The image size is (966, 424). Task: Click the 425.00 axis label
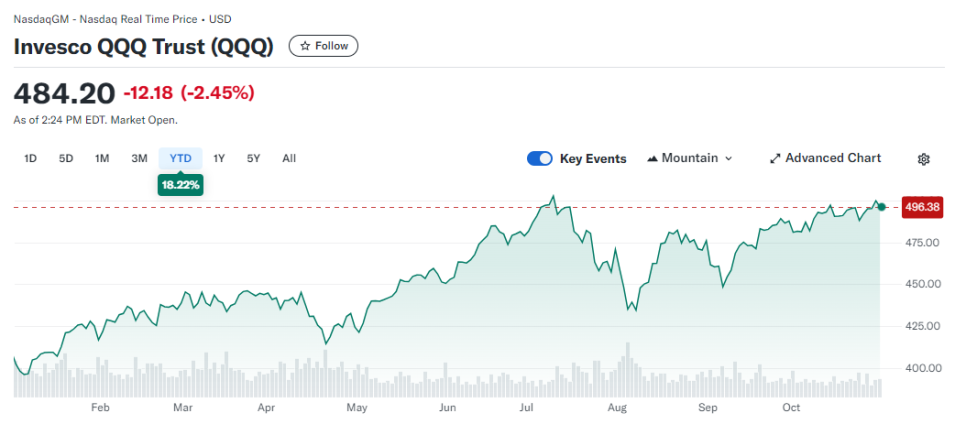pyautogui.click(x=921, y=326)
